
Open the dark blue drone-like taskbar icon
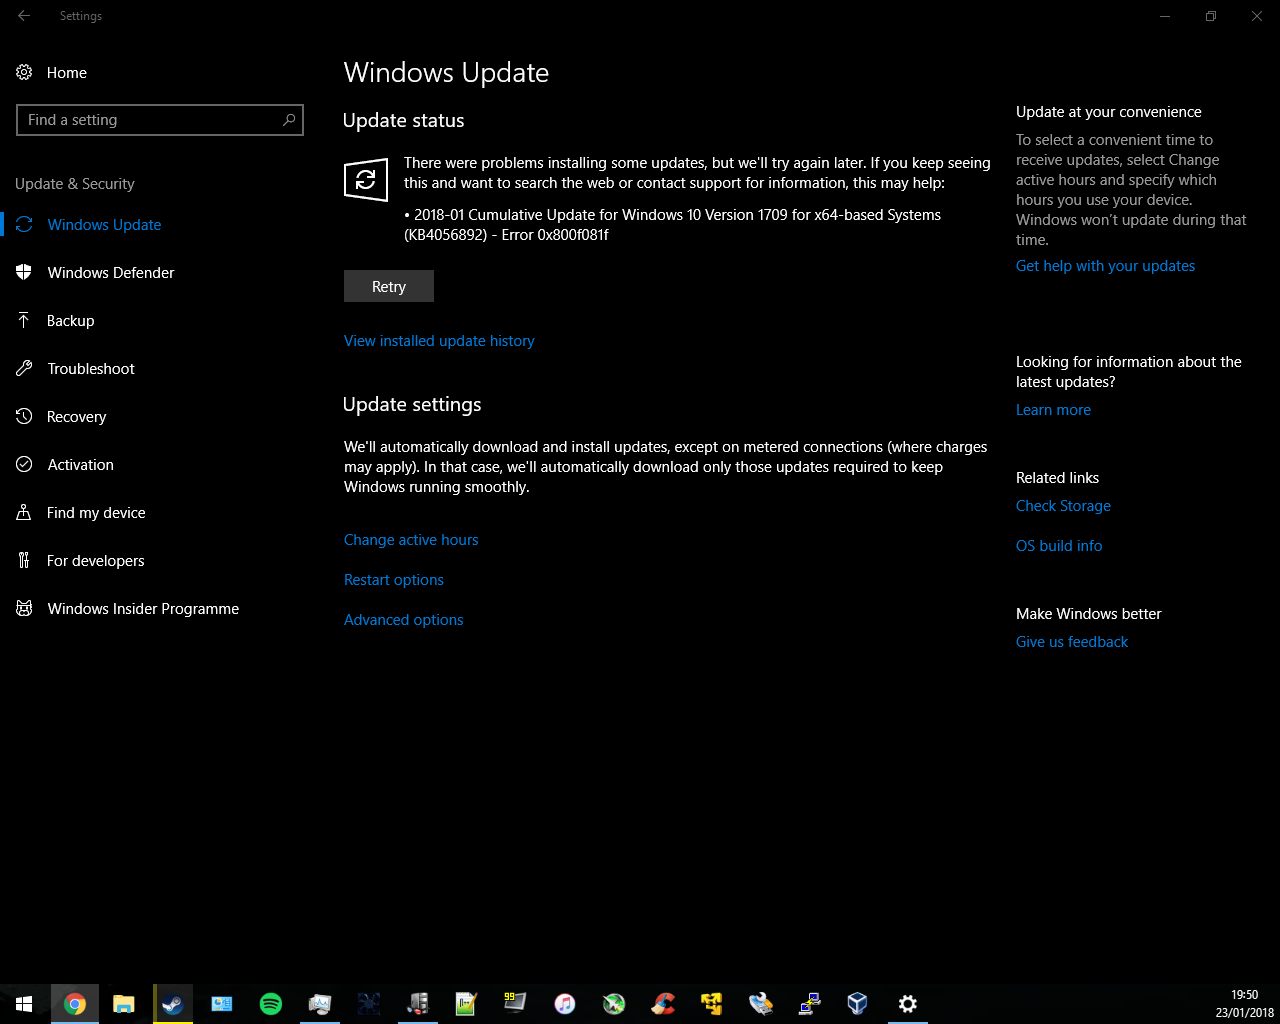tap(368, 1004)
